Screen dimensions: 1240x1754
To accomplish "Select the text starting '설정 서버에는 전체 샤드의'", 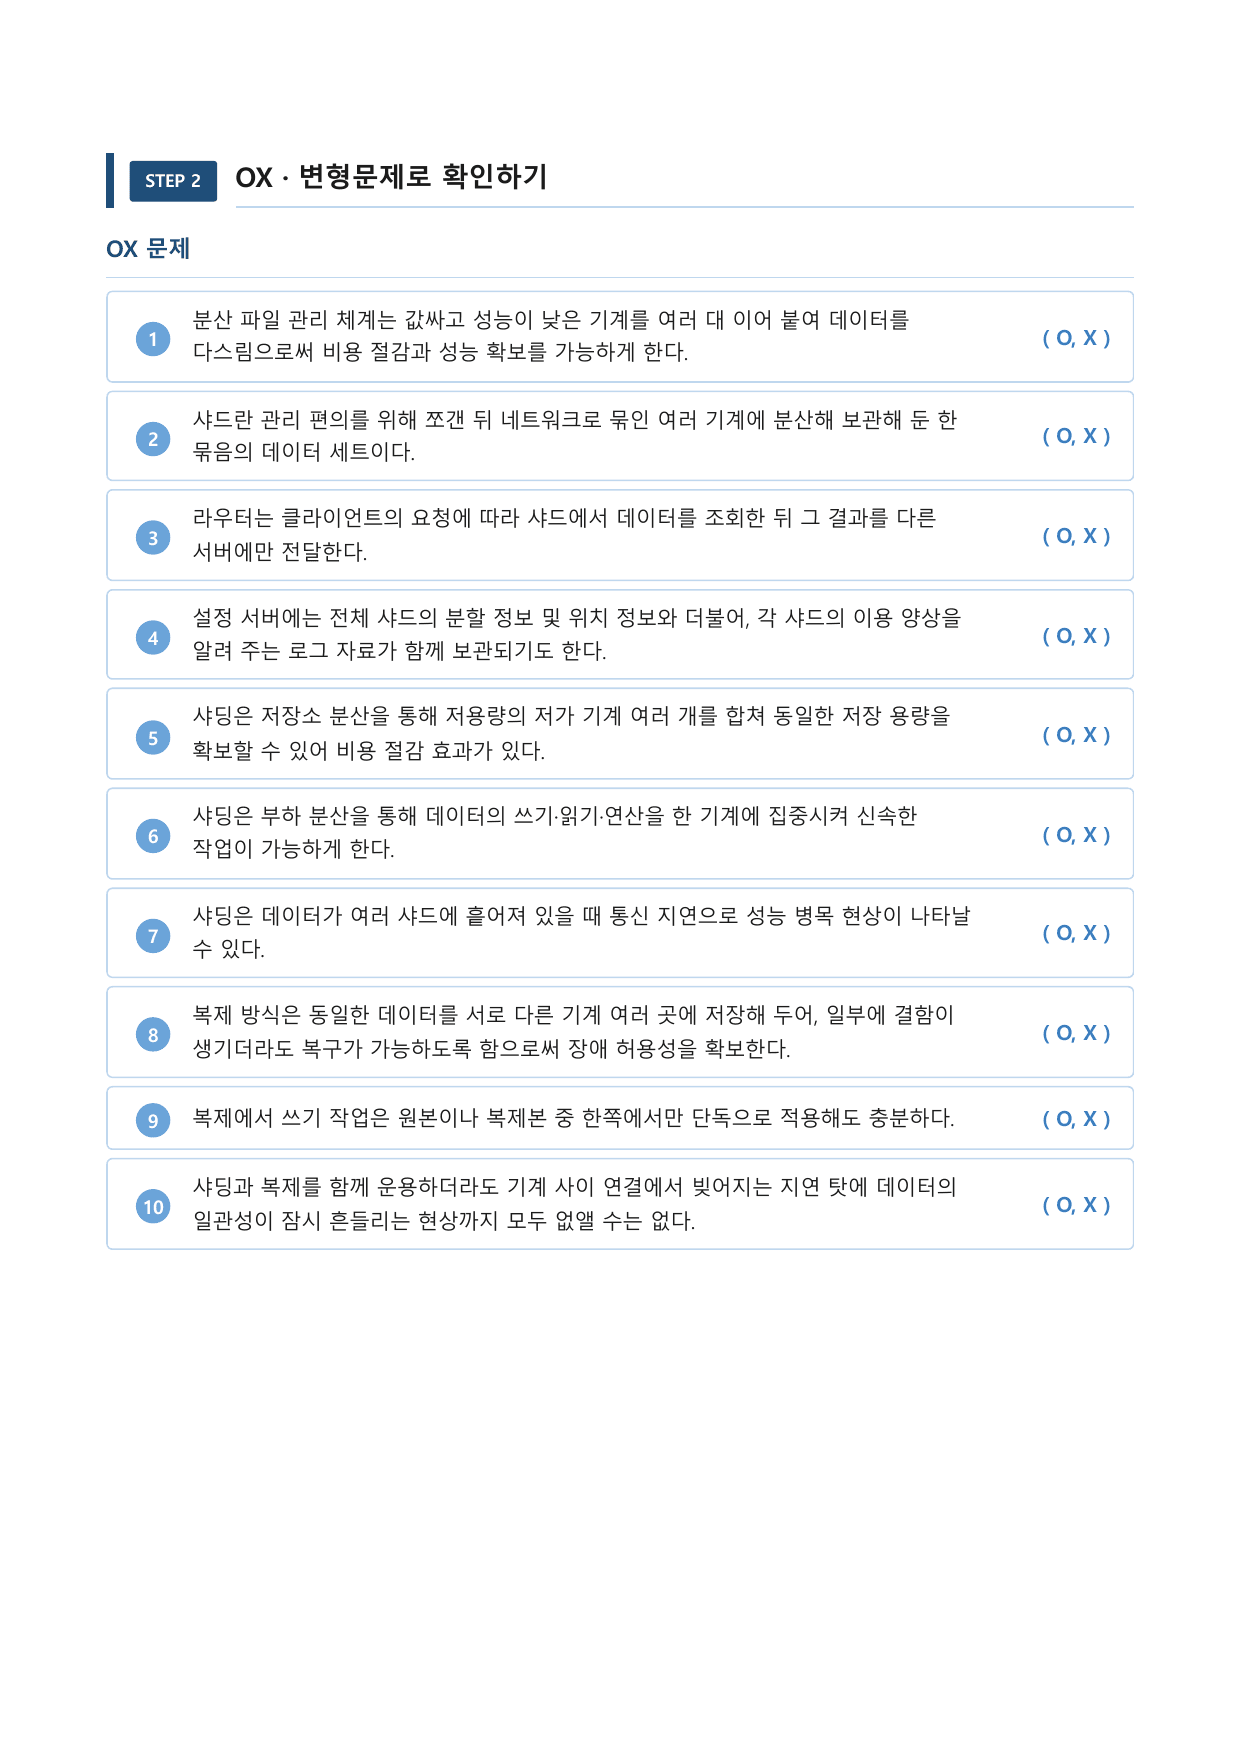I will [x=577, y=634].
